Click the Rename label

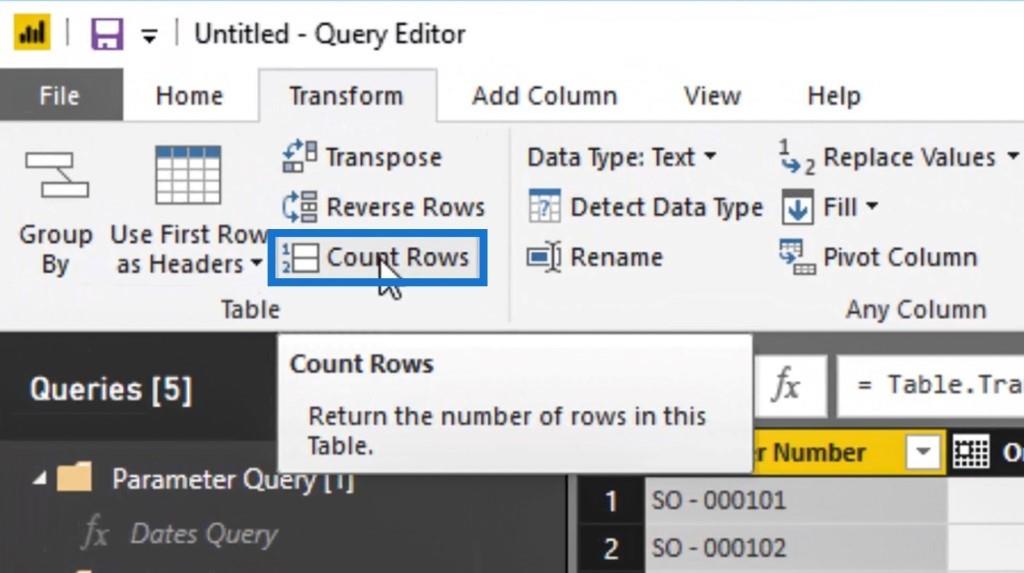click(x=616, y=257)
